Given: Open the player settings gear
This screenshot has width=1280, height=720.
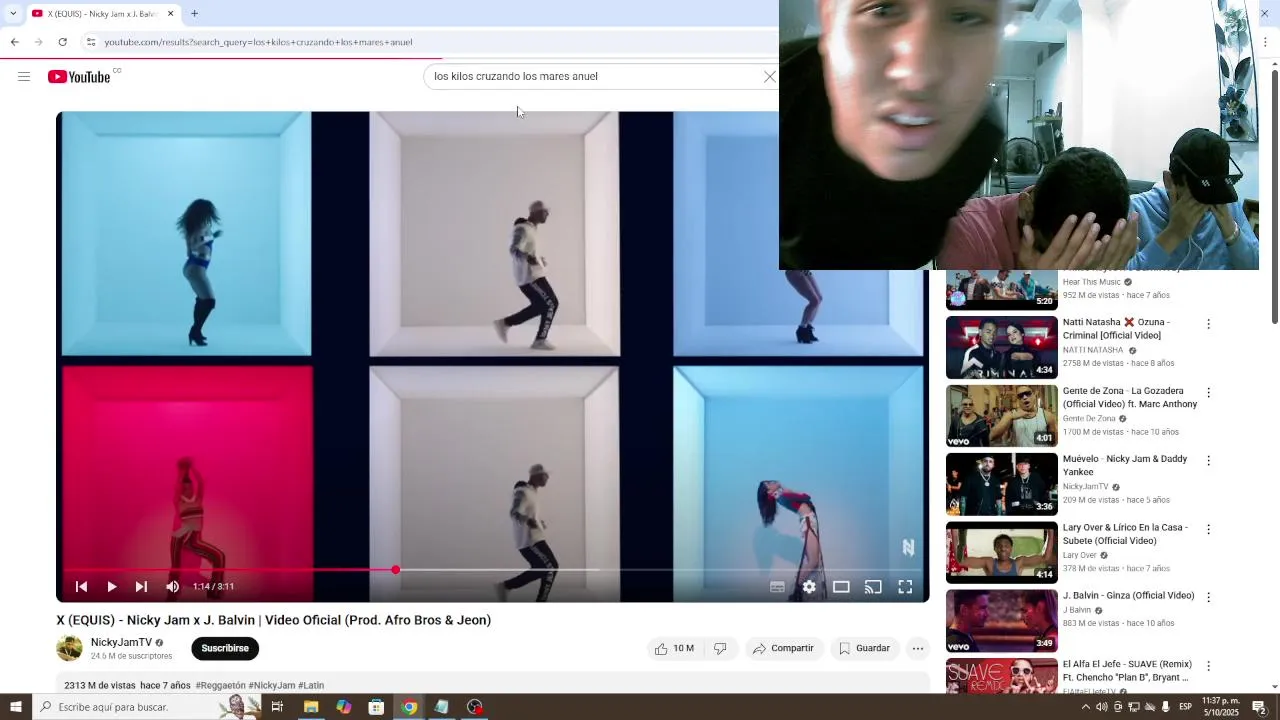Looking at the screenshot, I should pyautogui.click(x=809, y=587).
